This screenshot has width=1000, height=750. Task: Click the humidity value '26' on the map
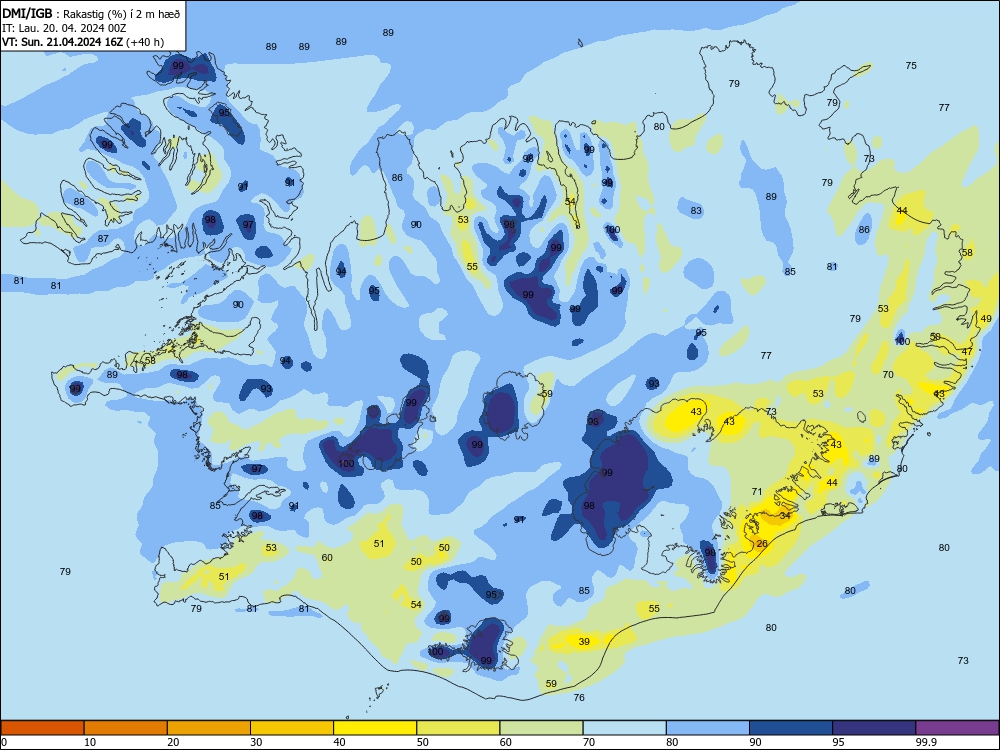pos(762,544)
